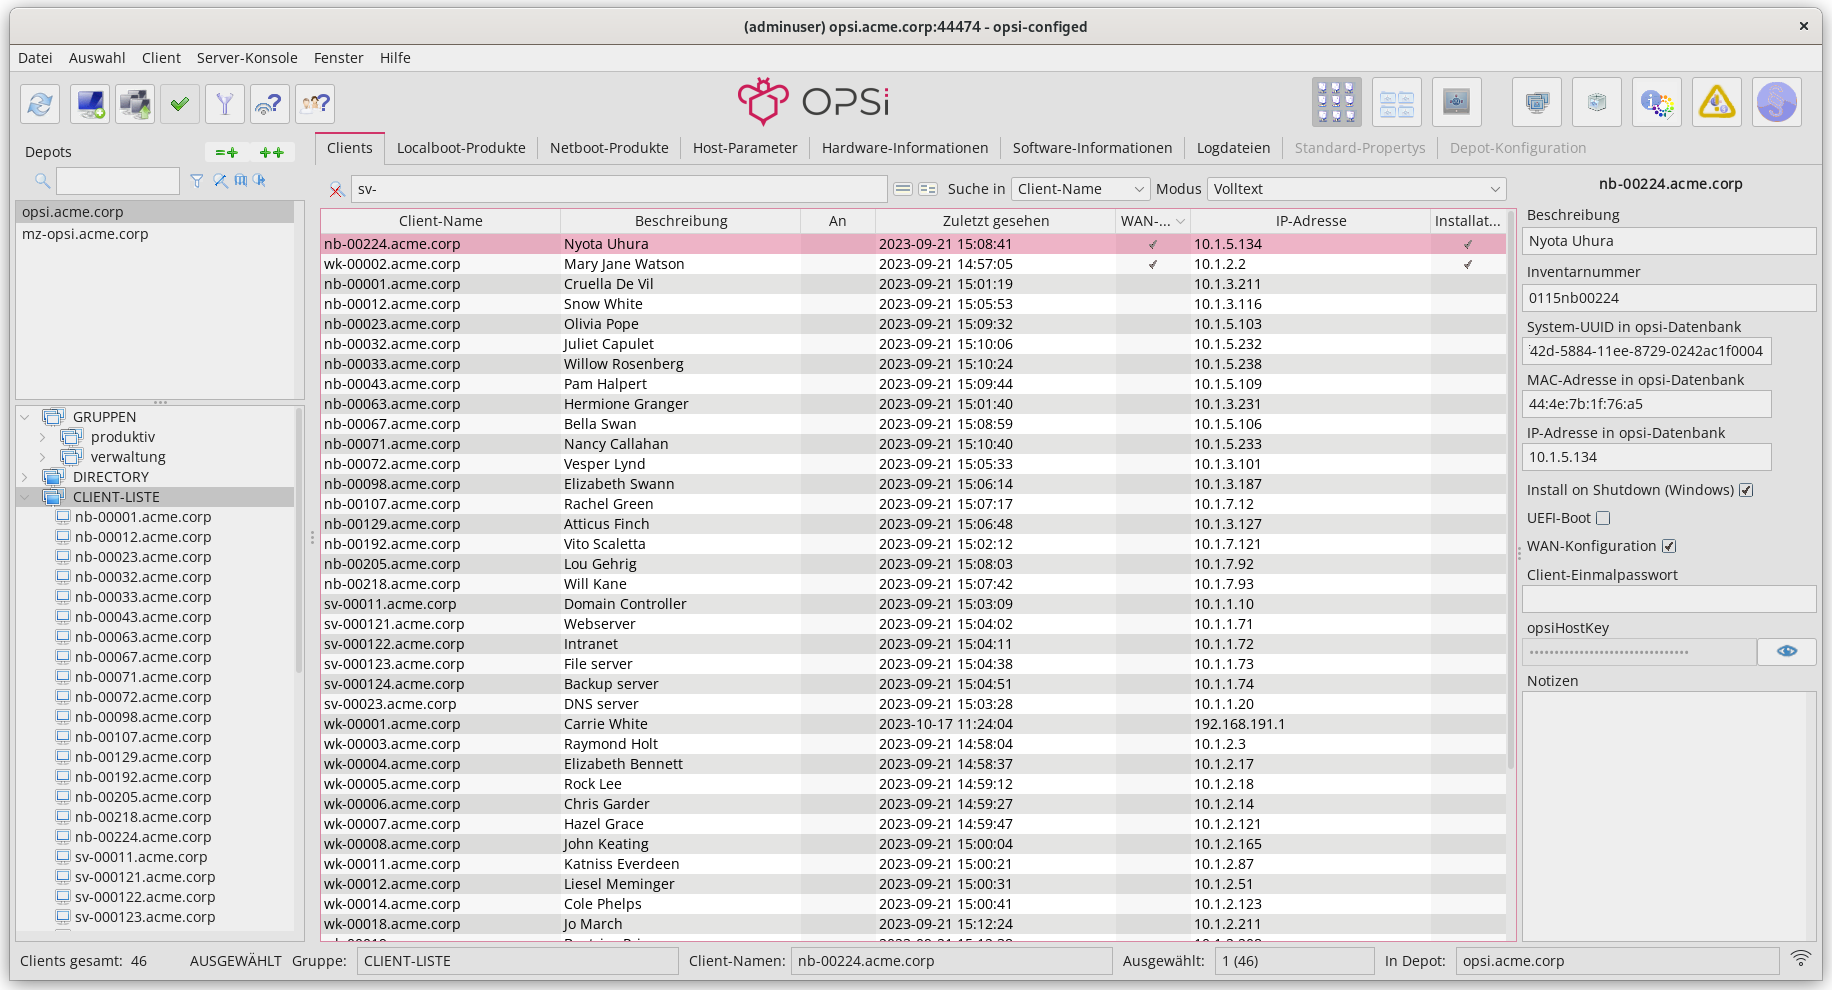Screen dimensions: 1832x990
Task: Click the magnifier with pencil depot icon
Action: point(220,181)
